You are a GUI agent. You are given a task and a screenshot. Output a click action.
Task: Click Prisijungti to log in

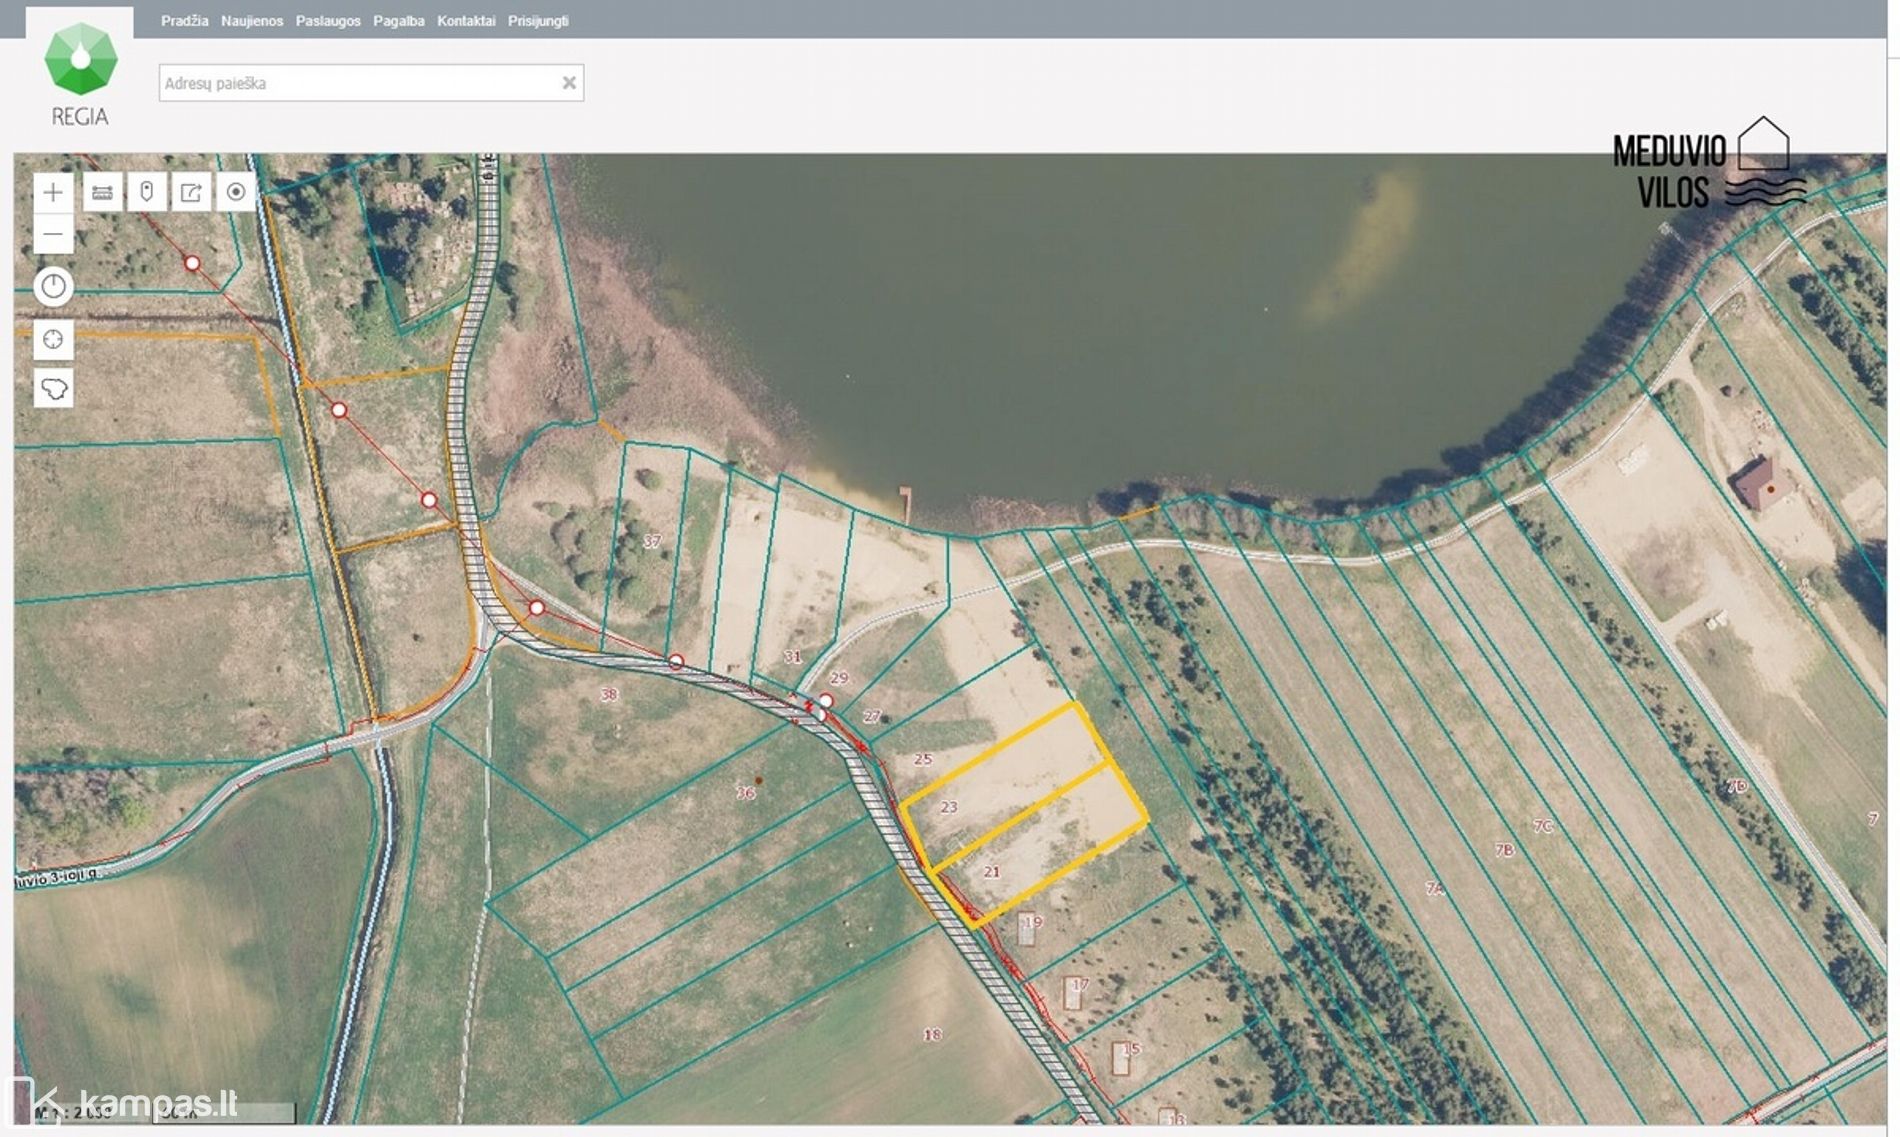point(538,21)
